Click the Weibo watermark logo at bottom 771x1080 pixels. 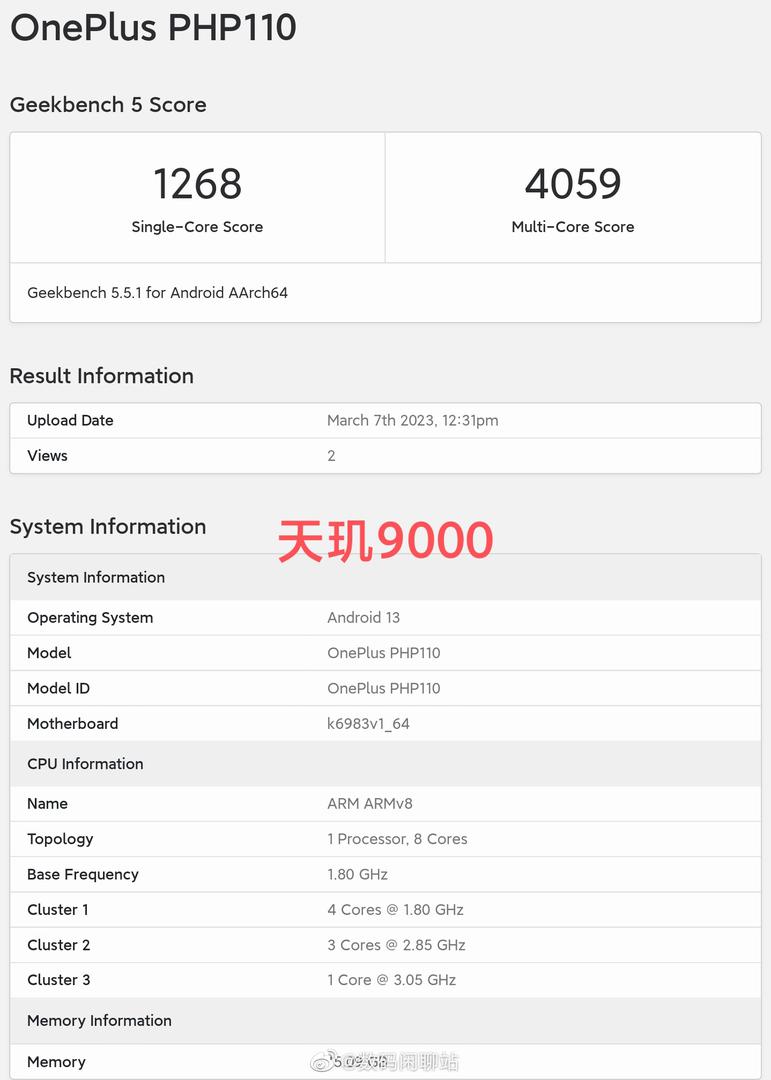pyautogui.click(x=323, y=1061)
